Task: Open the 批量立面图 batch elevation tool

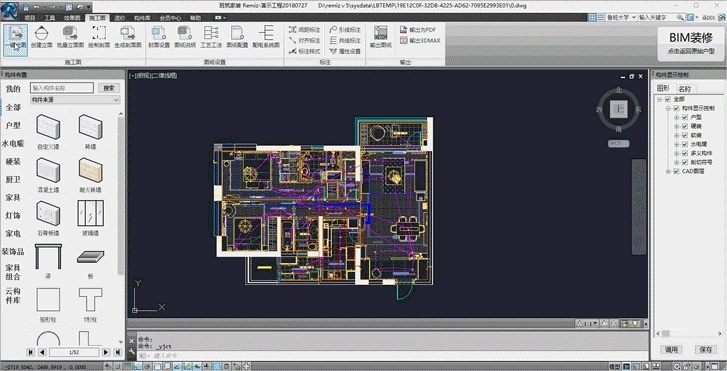Action: click(x=70, y=37)
